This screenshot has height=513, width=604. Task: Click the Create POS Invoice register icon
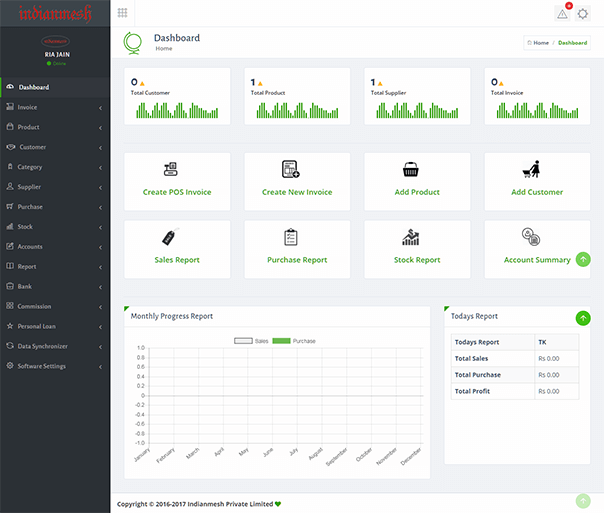click(170, 169)
